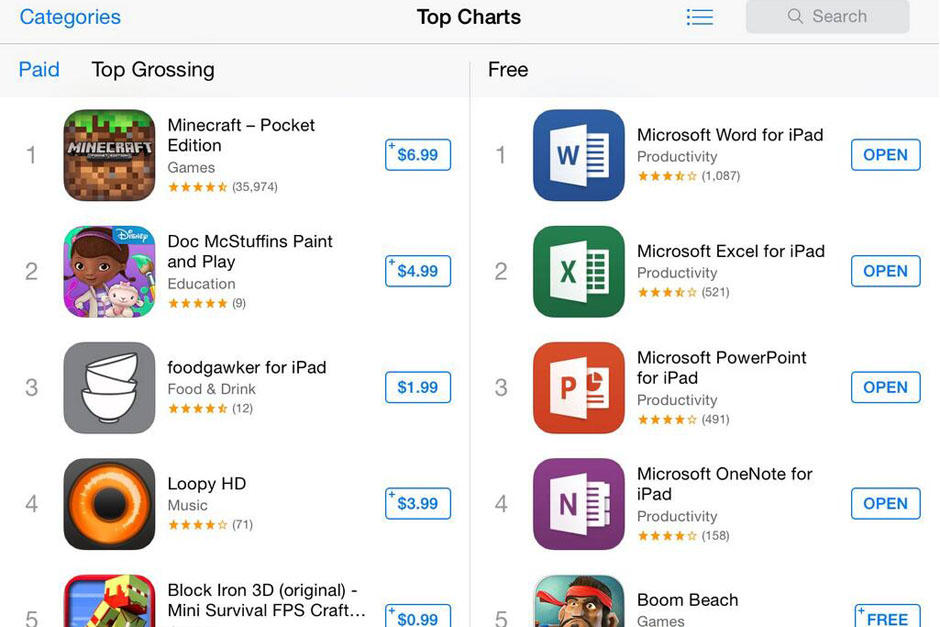The image size is (940, 627).
Task: Switch to the Paid tab
Action: tap(38, 69)
